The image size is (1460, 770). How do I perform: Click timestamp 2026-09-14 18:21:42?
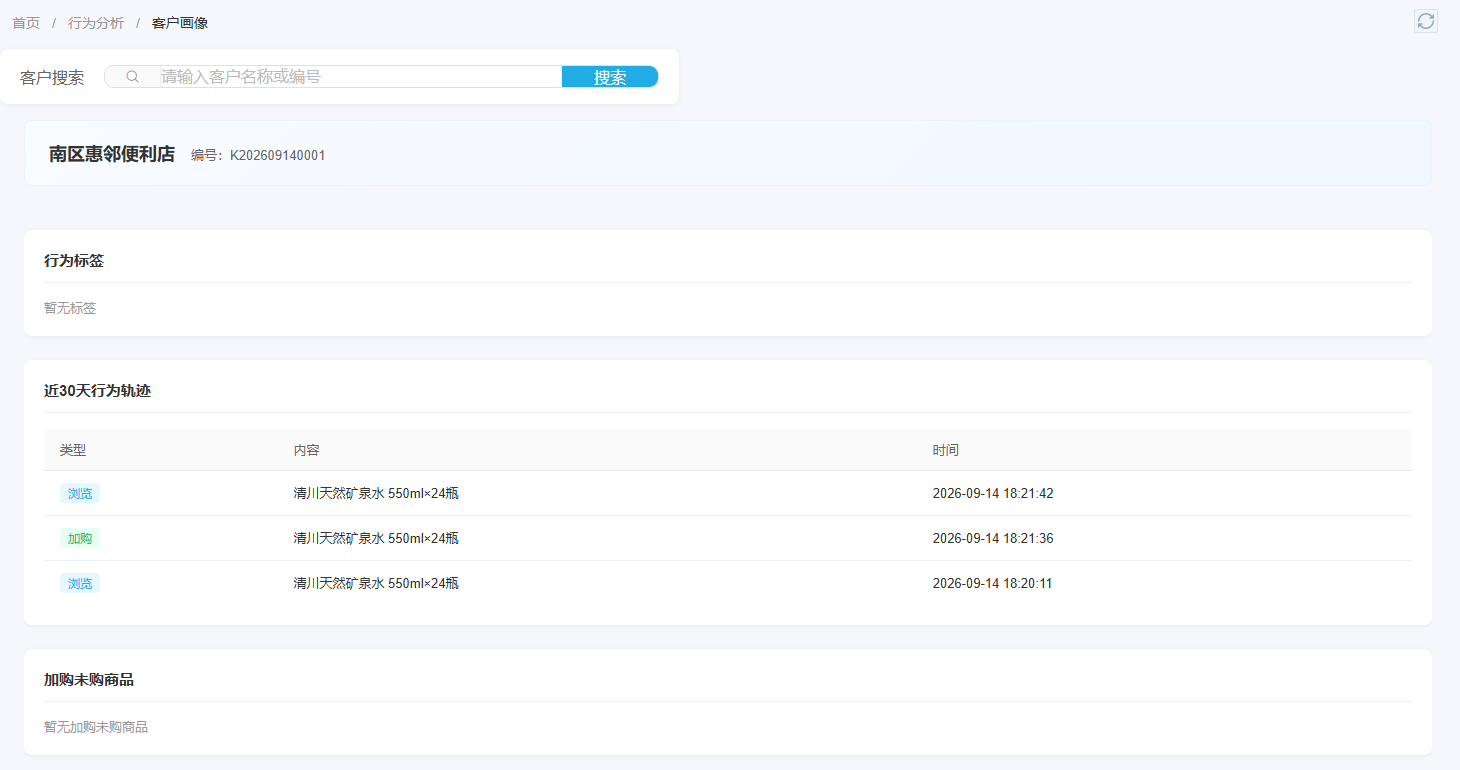tap(993, 493)
